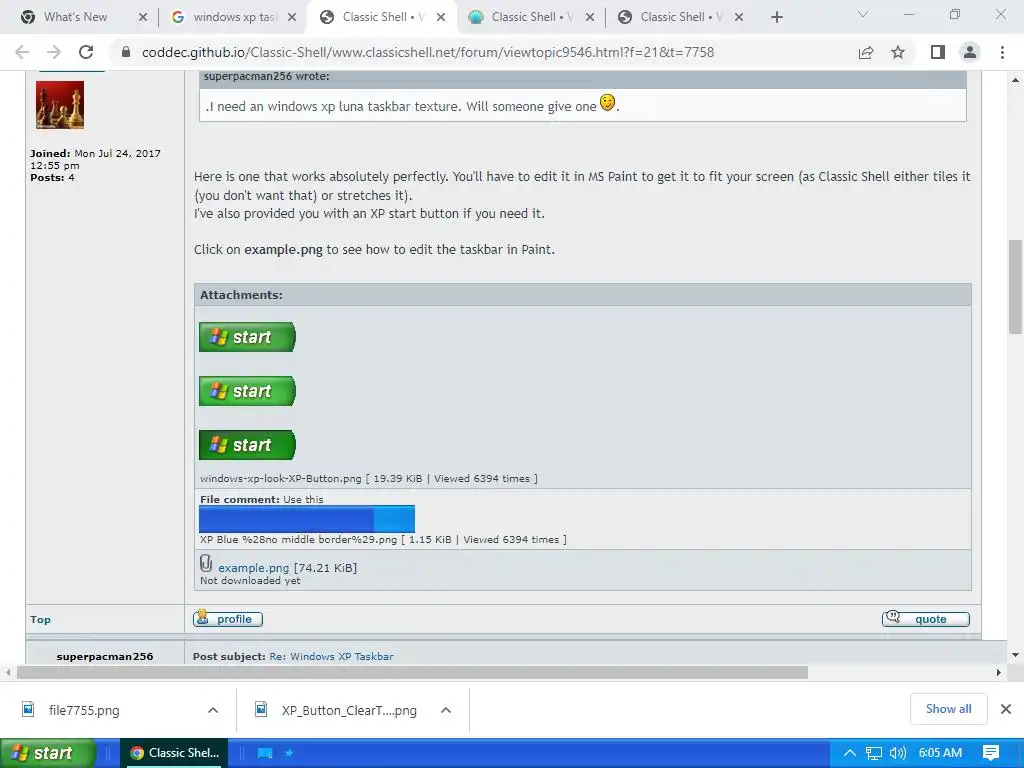1024x768 pixels.
Task: Click the chess pieces user avatar
Action: tap(59, 105)
